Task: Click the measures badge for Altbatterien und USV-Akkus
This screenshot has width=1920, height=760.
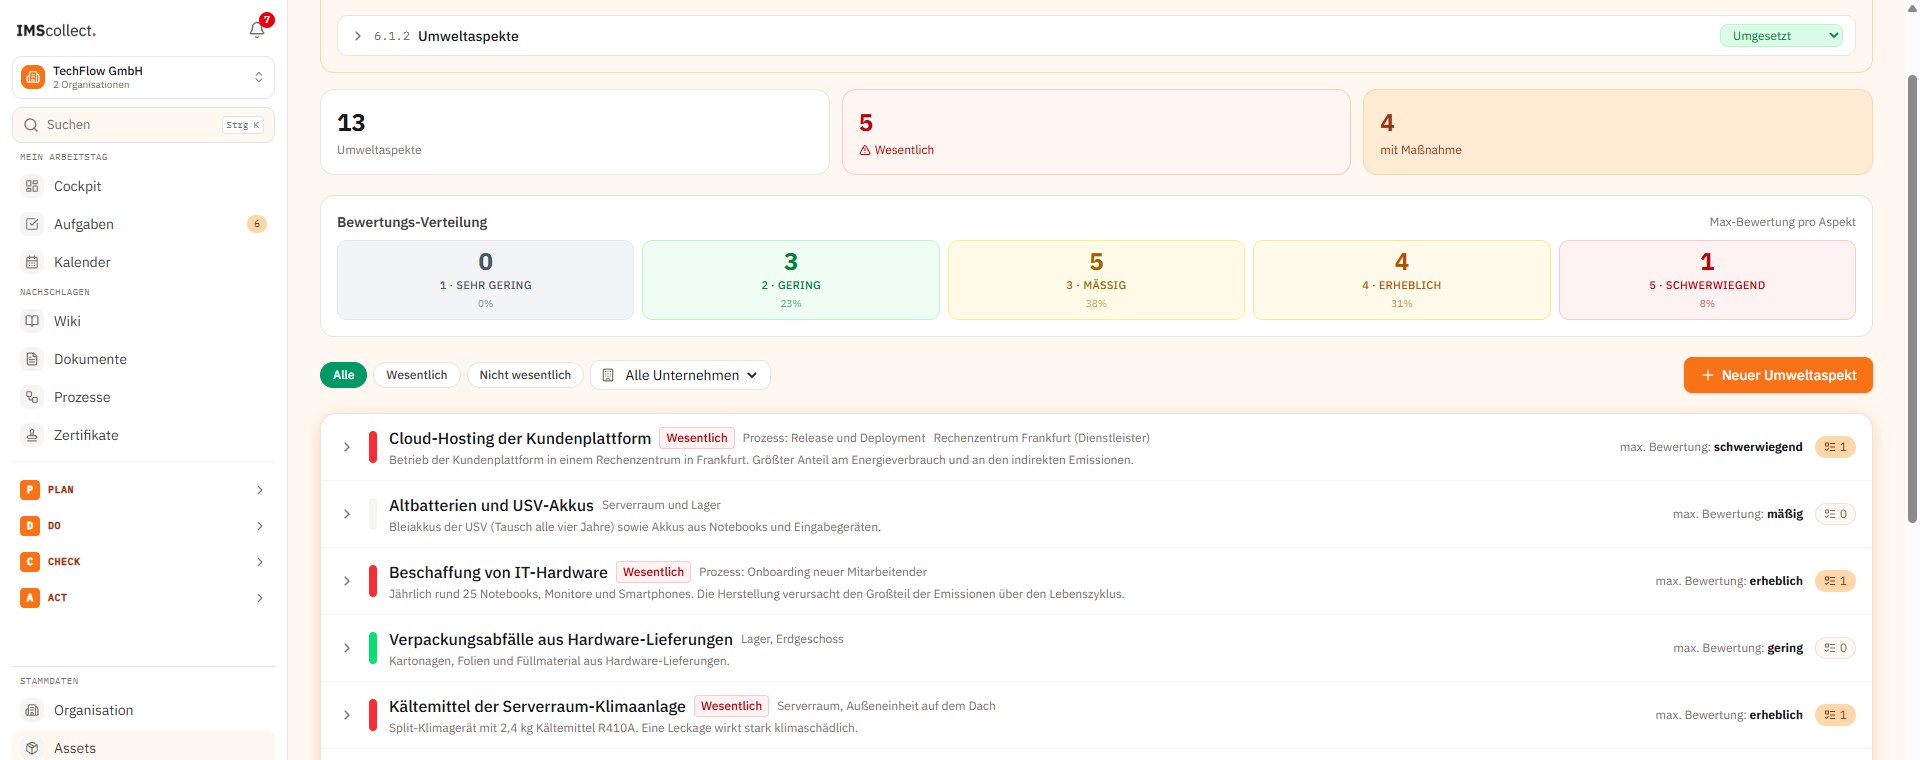Action: tap(1835, 514)
